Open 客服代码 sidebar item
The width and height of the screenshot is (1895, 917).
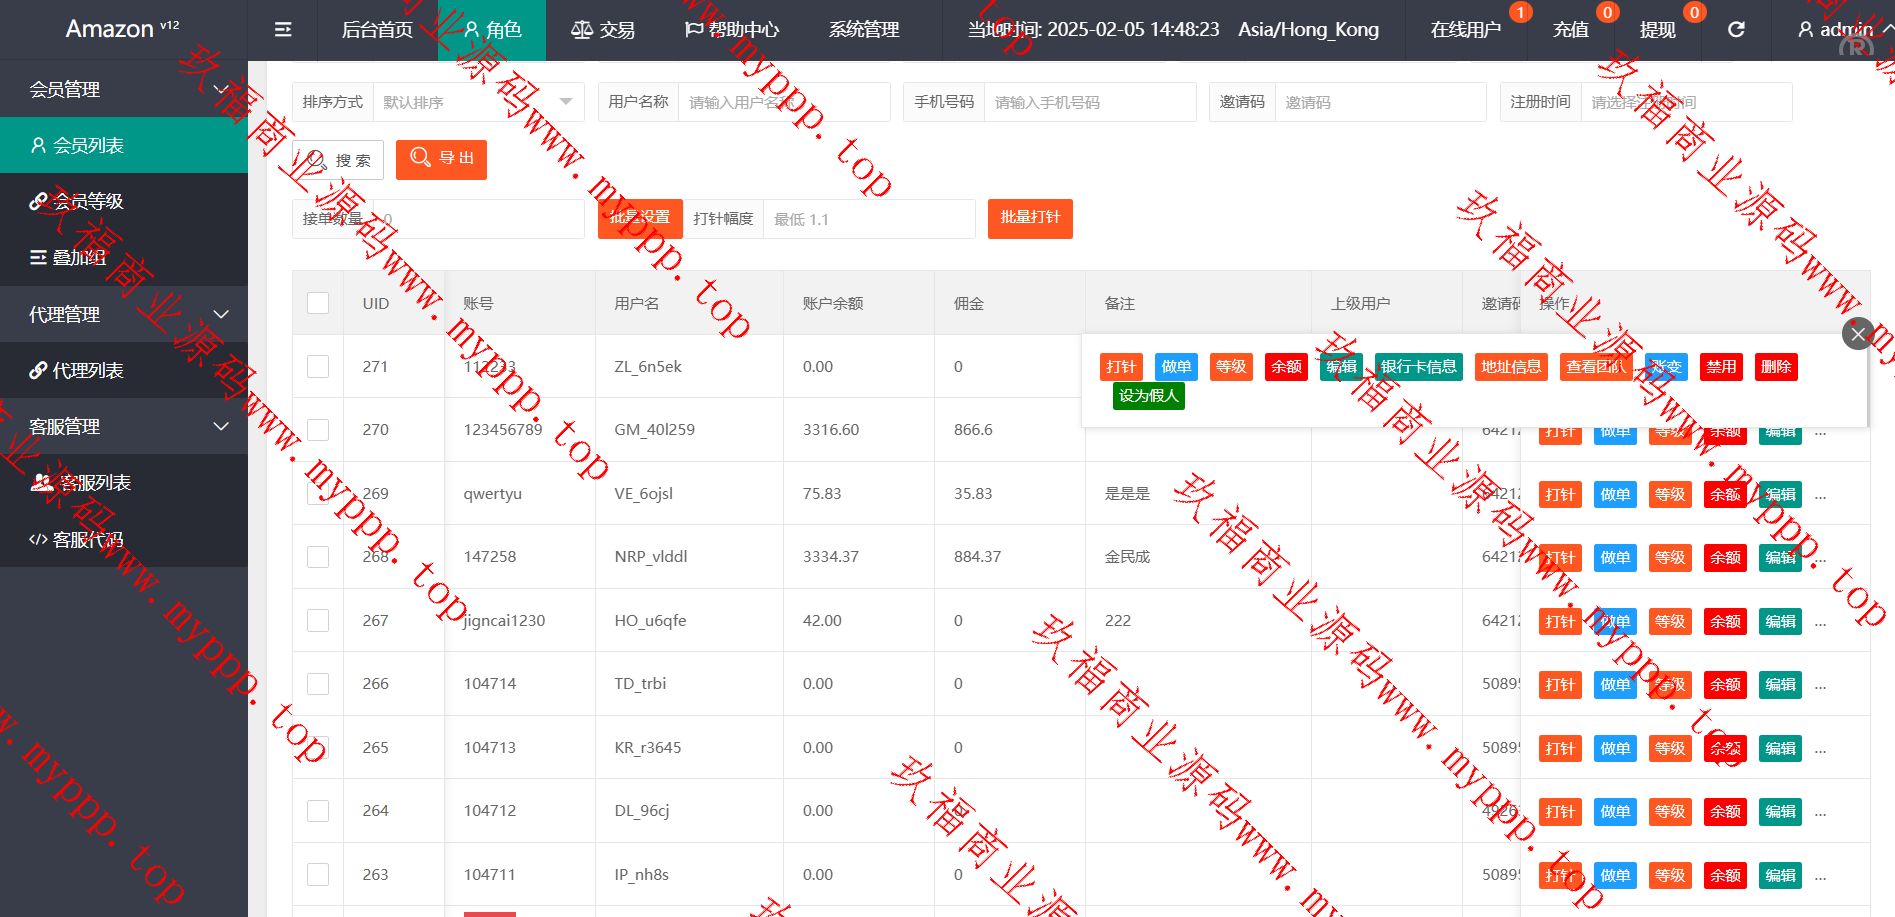tap(123, 540)
